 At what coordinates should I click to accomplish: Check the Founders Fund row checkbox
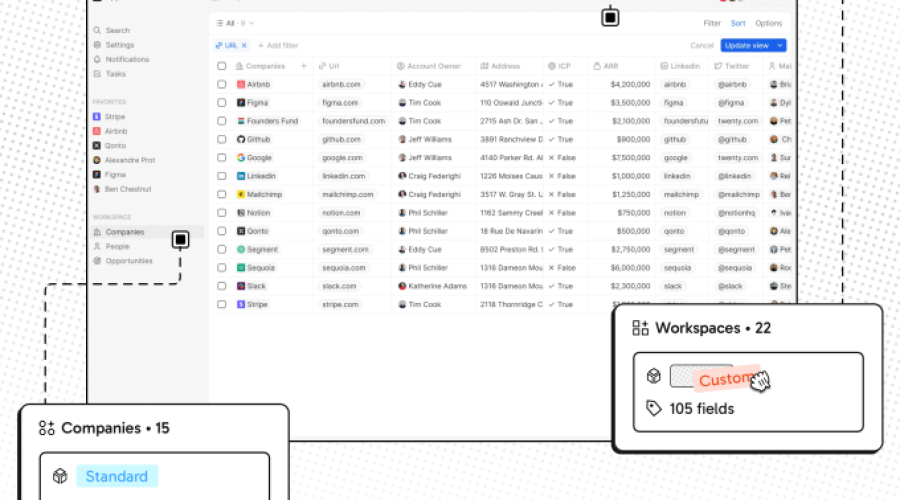[222, 121]
